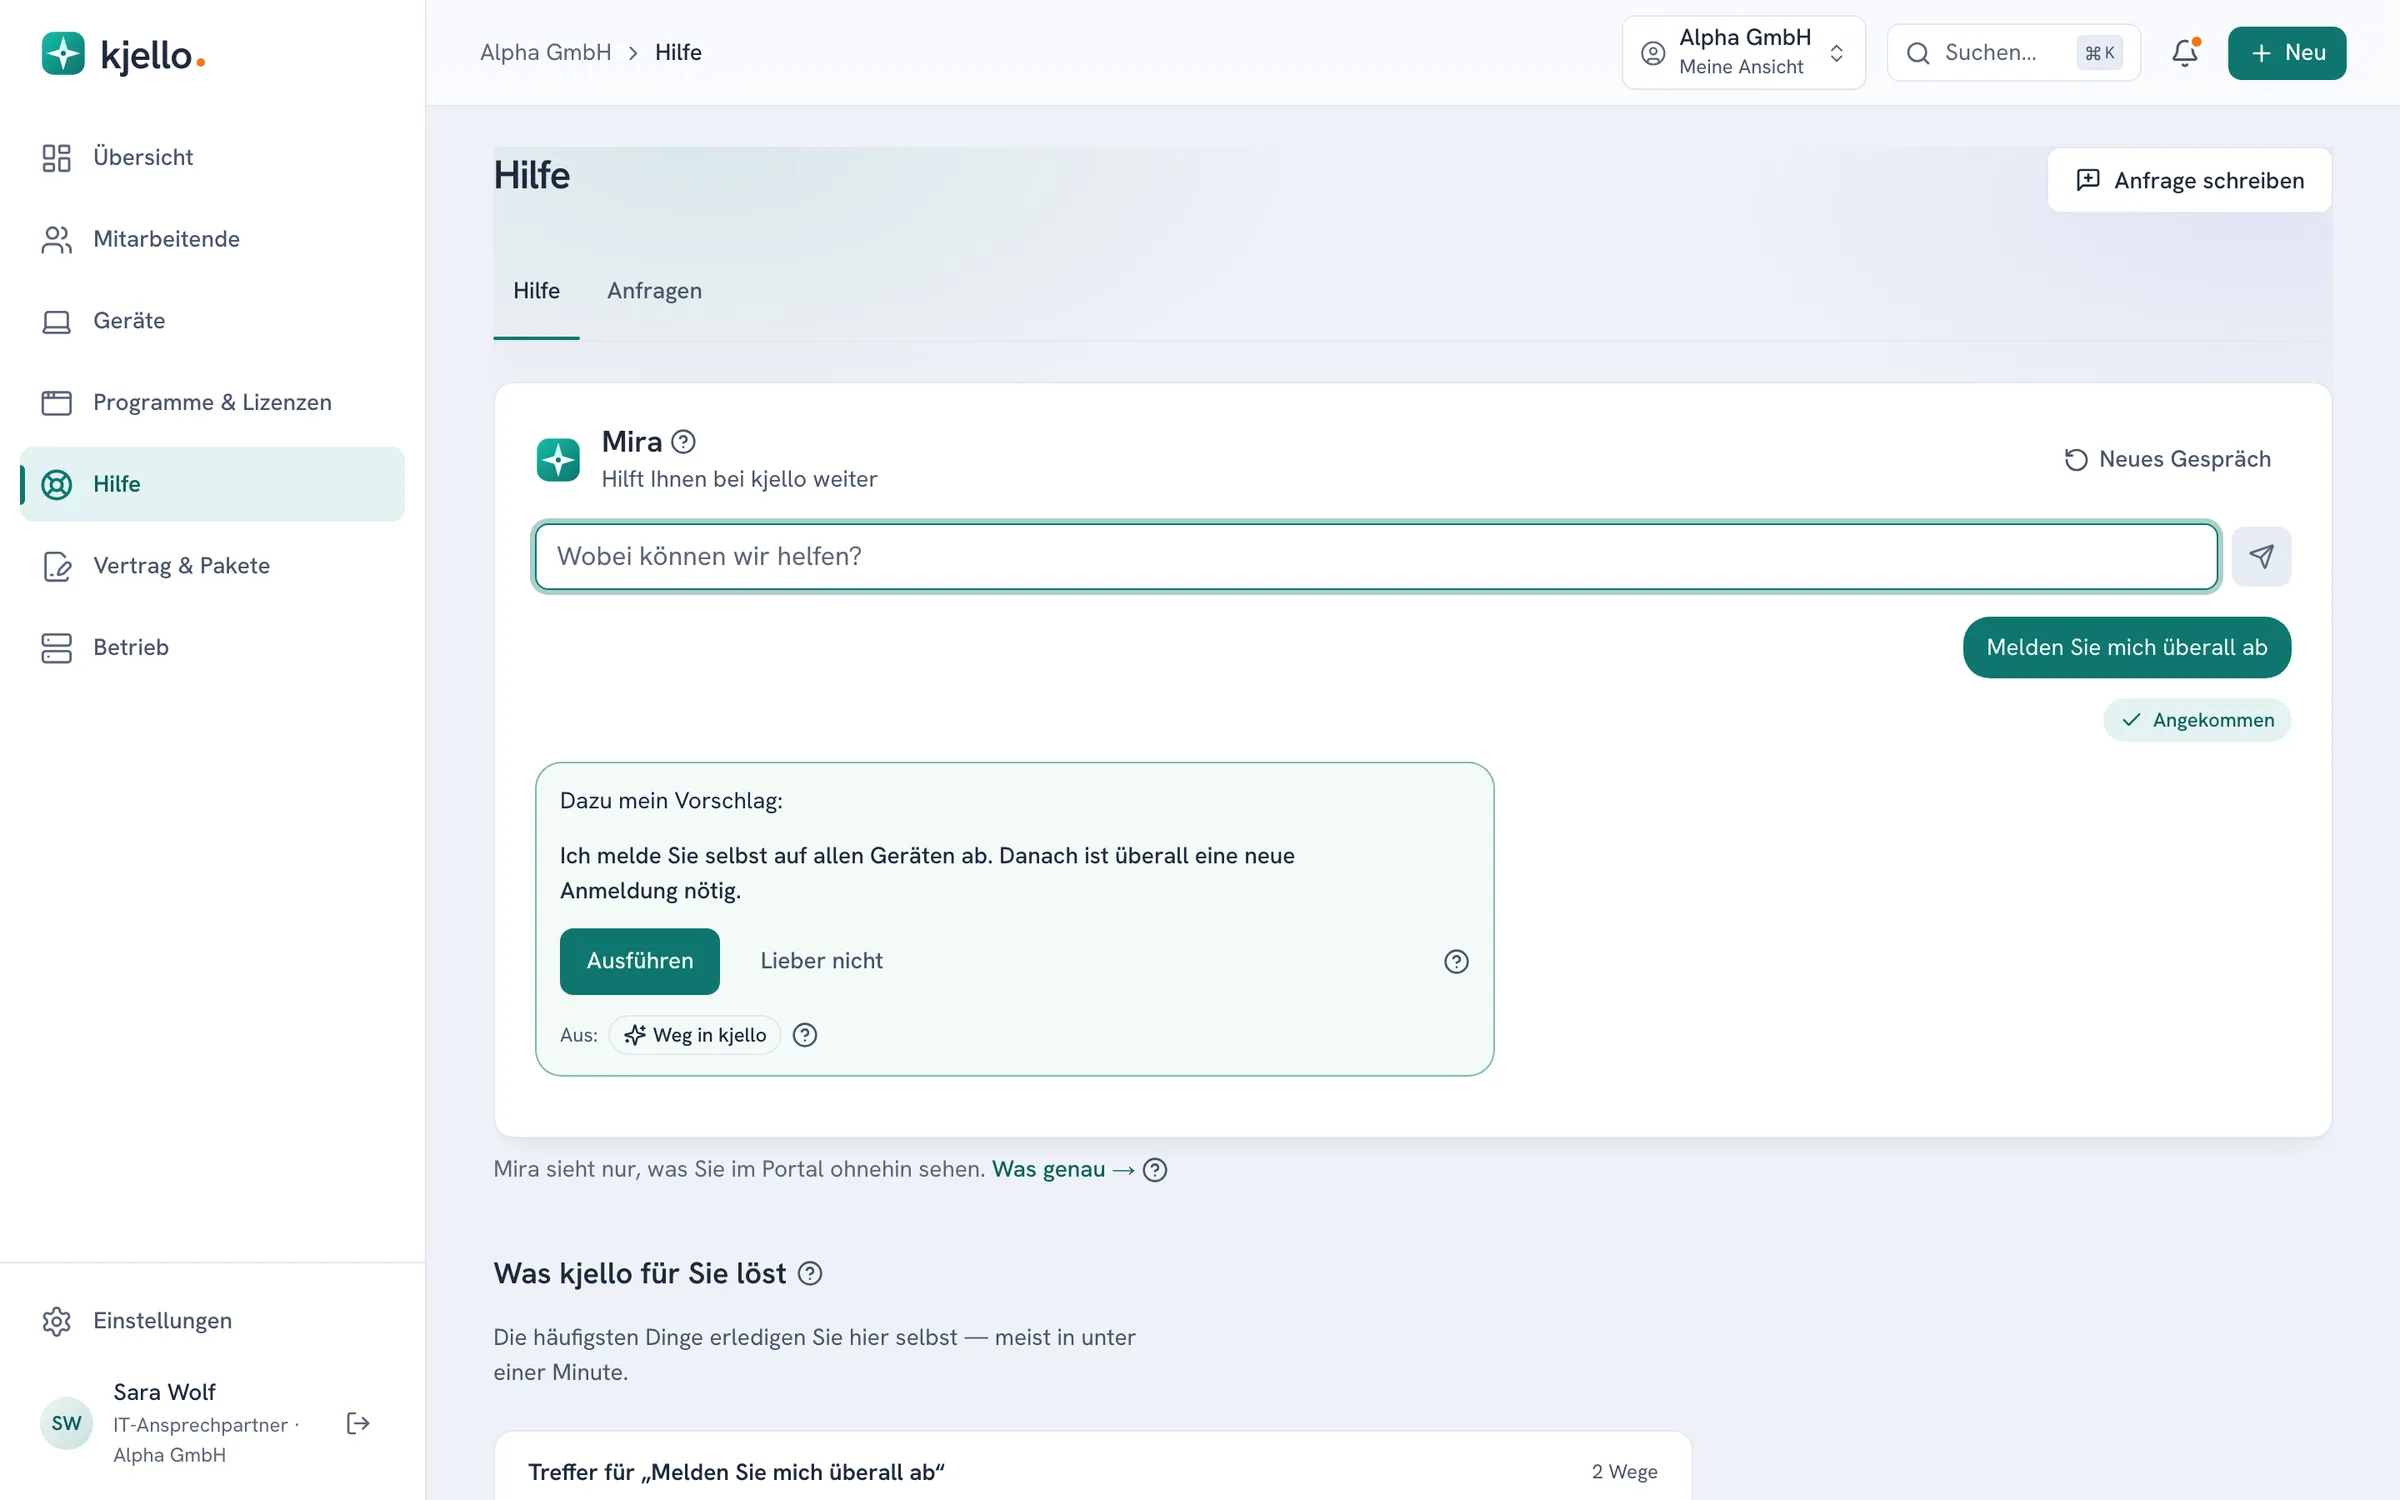Open the help icon beside Was kjello für Sie löst
The image size is (2400, 1500).
[x=810, y=1273]
